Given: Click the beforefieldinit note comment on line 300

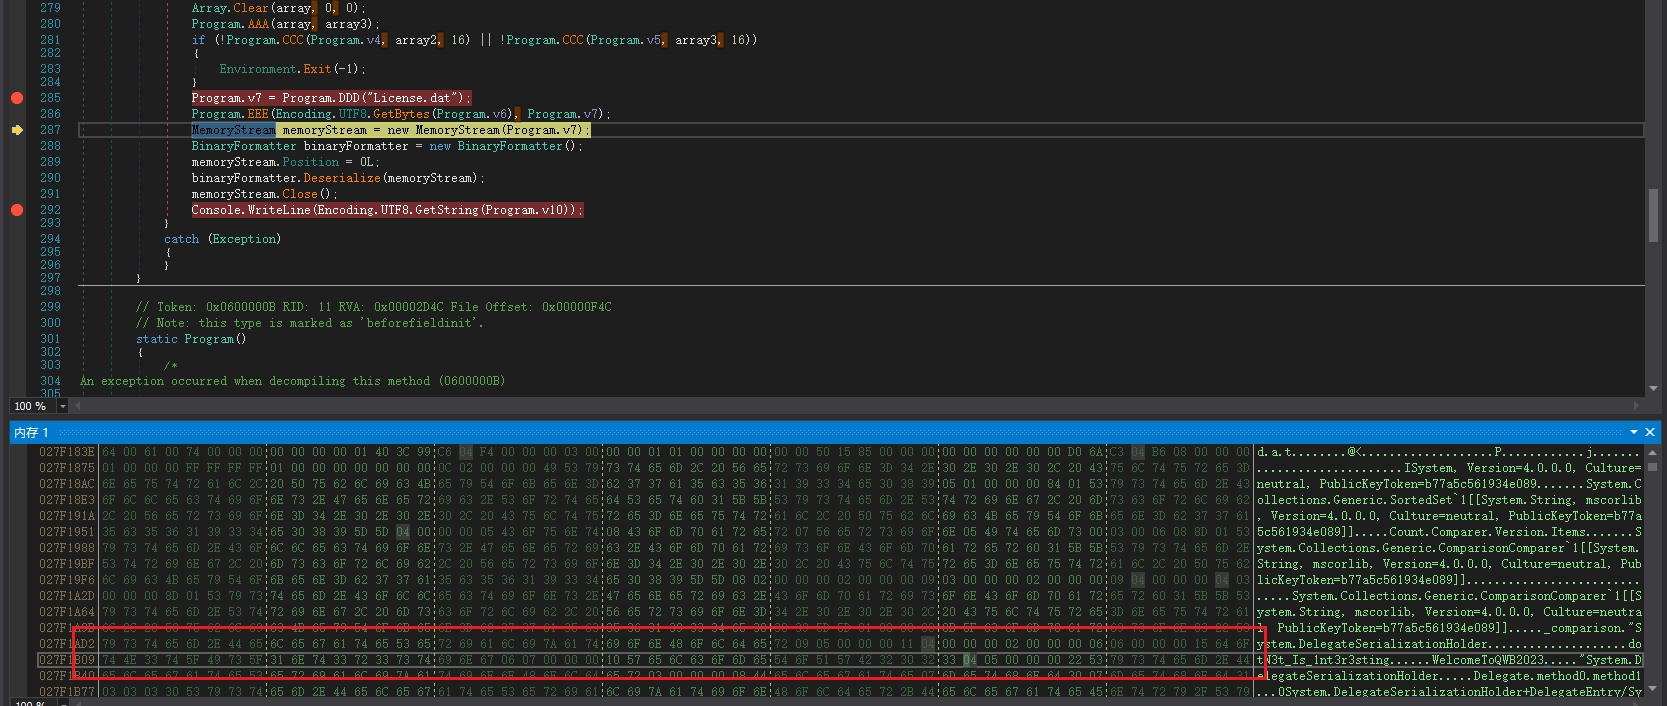Looking at the screenshot, I should click(x=310, y=323).
